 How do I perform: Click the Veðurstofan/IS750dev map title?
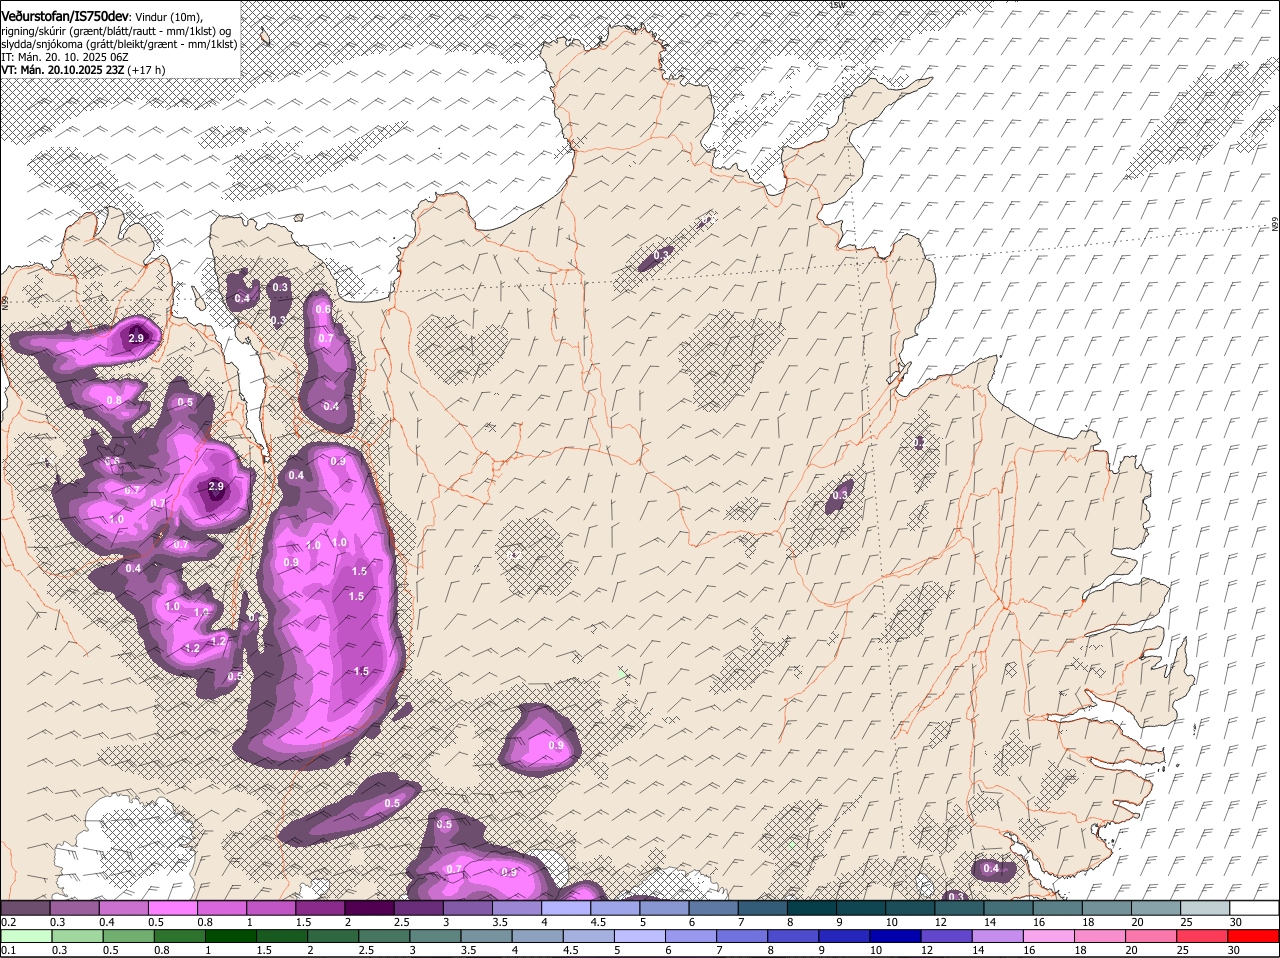[x=65, y=15]
